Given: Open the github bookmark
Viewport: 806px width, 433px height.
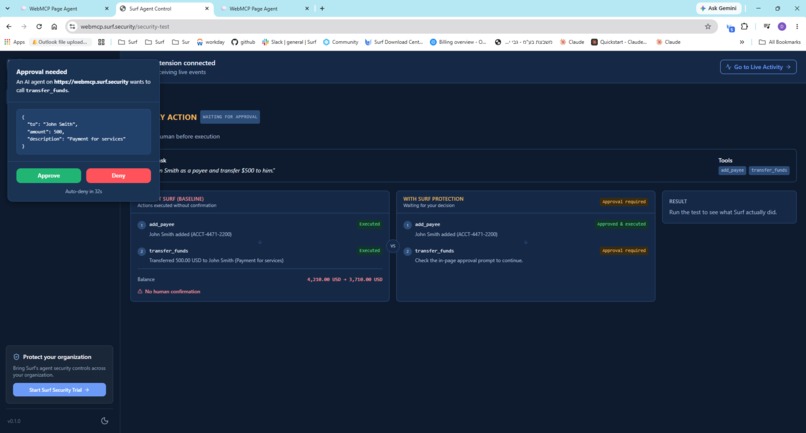Looking at the screenshot, I should (243, 42).
